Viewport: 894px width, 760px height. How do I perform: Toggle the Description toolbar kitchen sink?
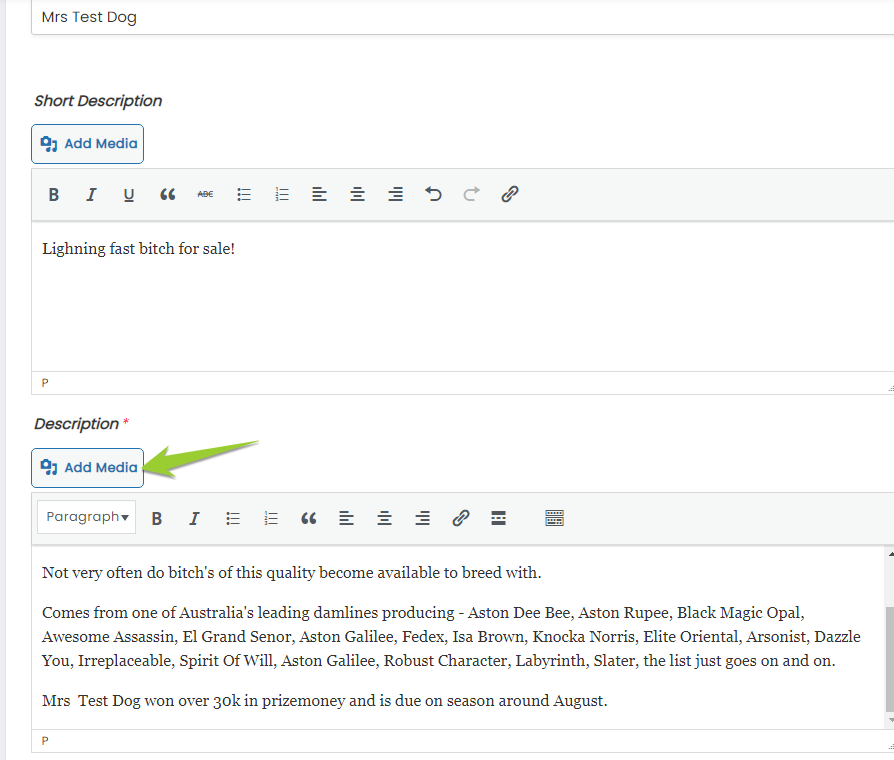[x=554, y=518]
